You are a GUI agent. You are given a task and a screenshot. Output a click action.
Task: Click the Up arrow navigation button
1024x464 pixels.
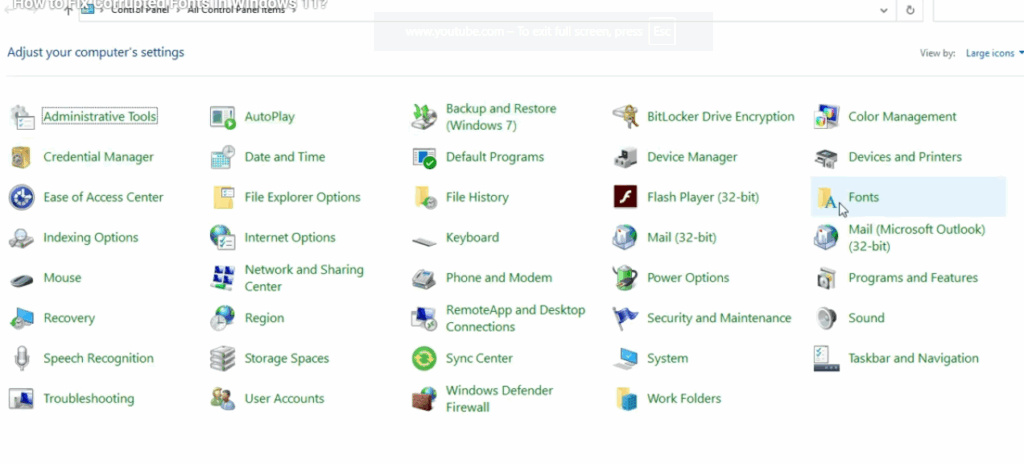[68, 10]
